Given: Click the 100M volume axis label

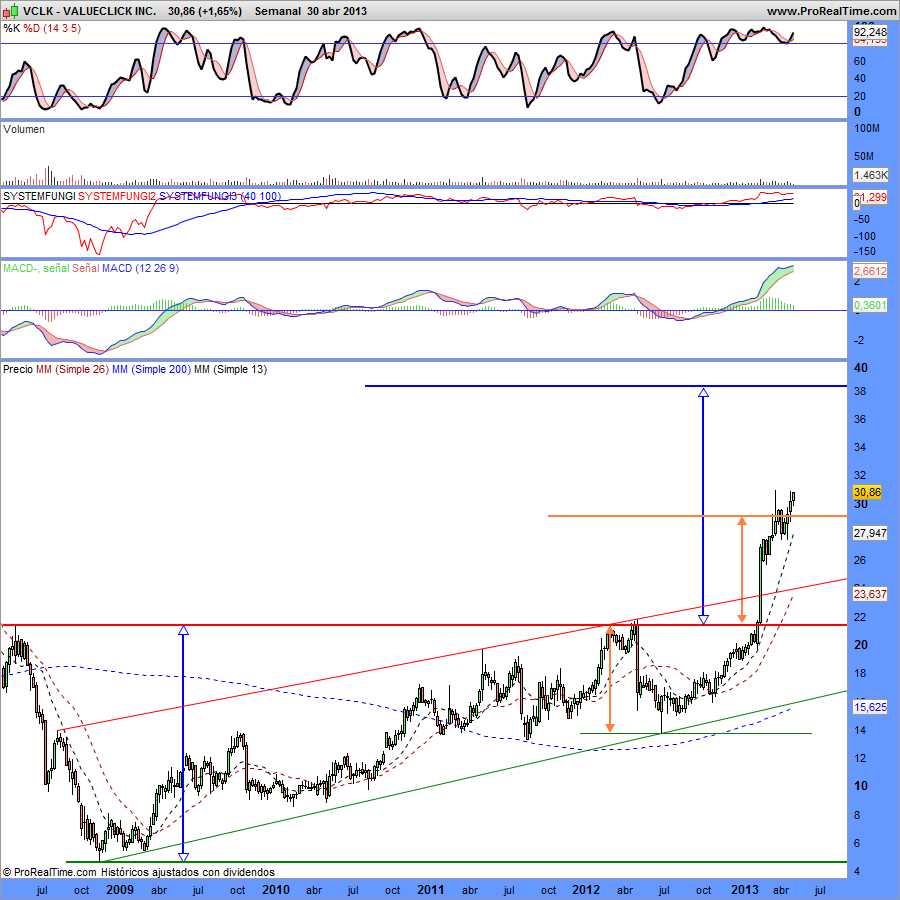Looking at the screenshot, I should [867, 128].
